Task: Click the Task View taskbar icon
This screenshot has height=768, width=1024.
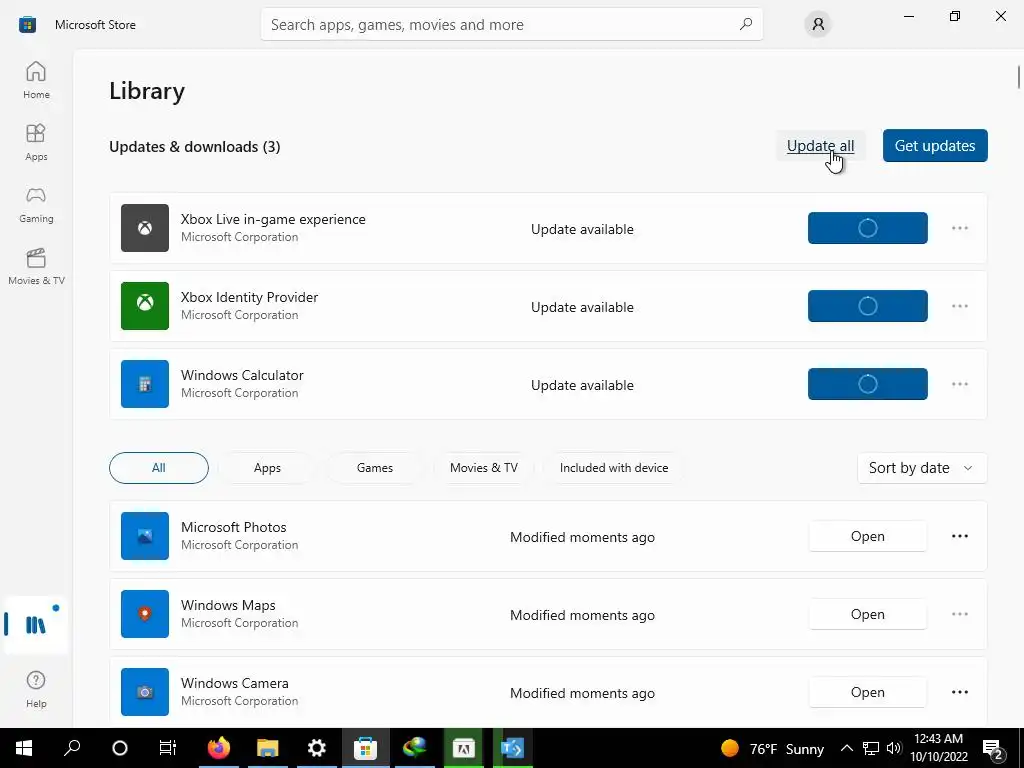Action: 168,748
